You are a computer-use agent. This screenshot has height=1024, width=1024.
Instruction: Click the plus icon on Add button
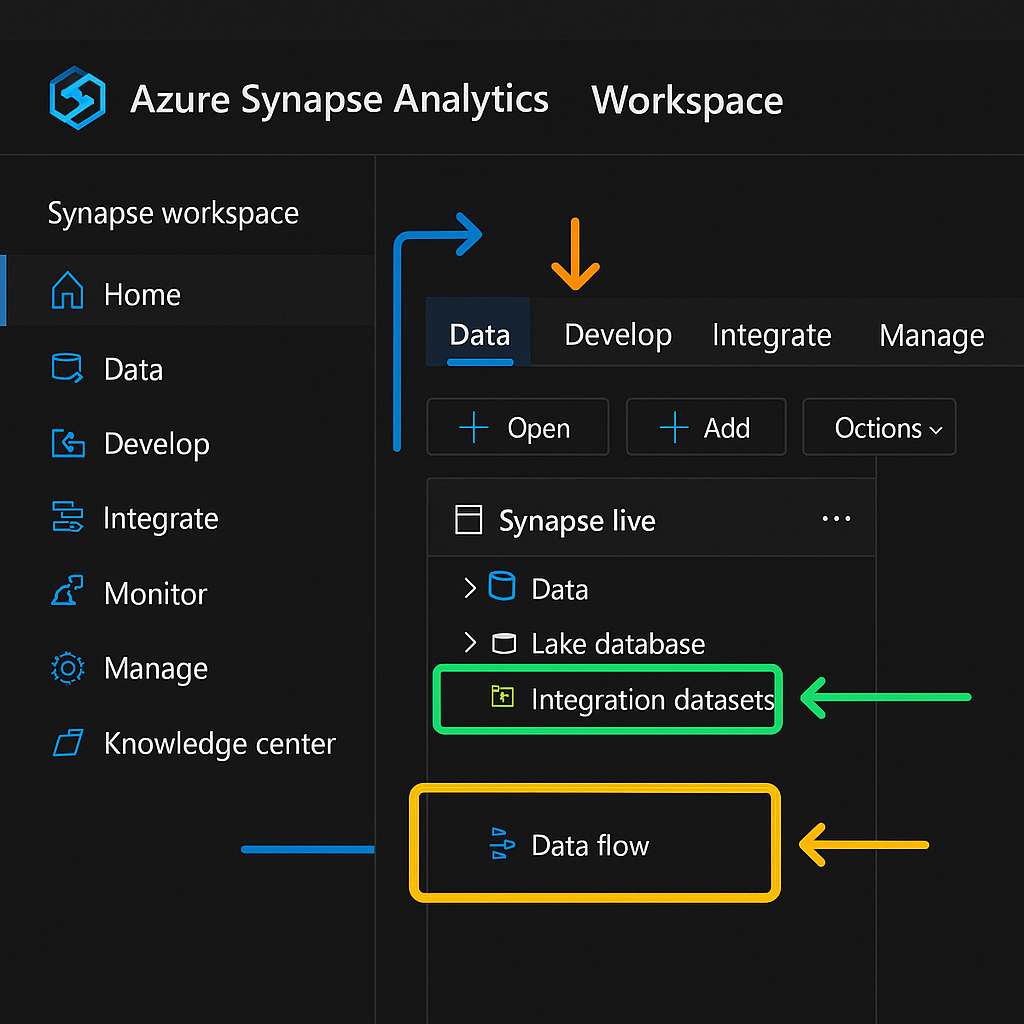674,428
